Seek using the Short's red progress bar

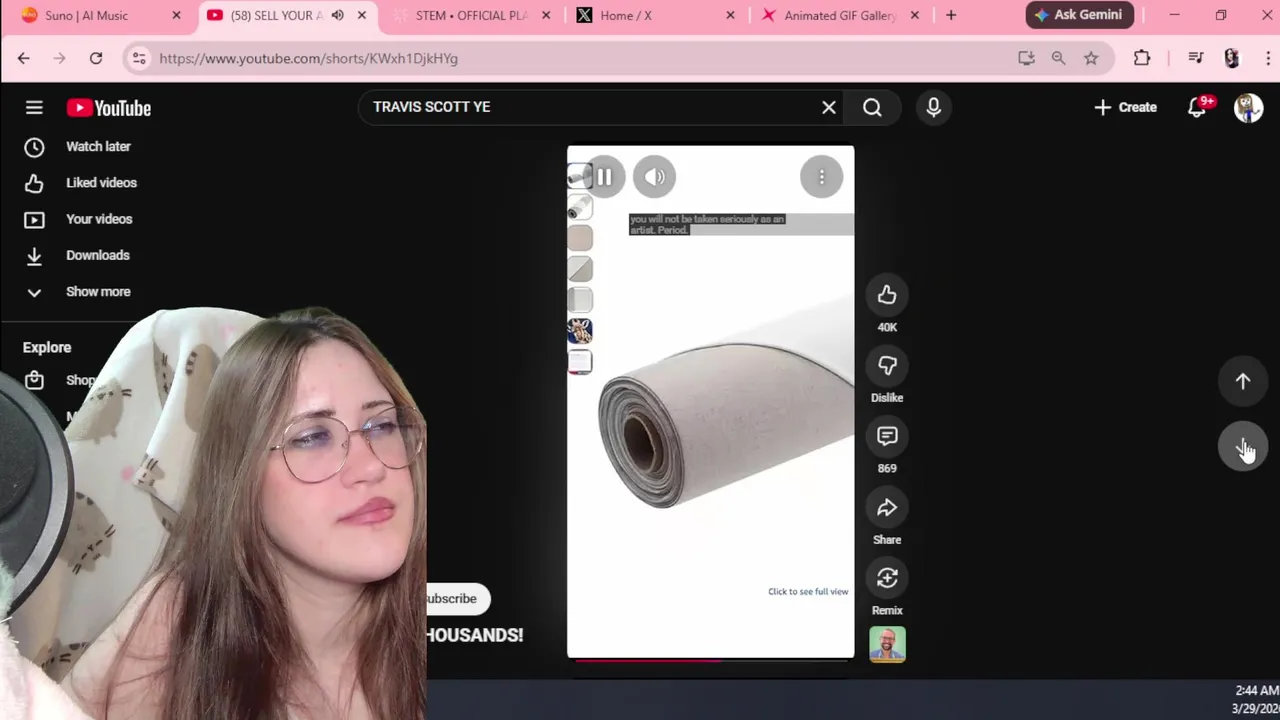tap(711, 659)
